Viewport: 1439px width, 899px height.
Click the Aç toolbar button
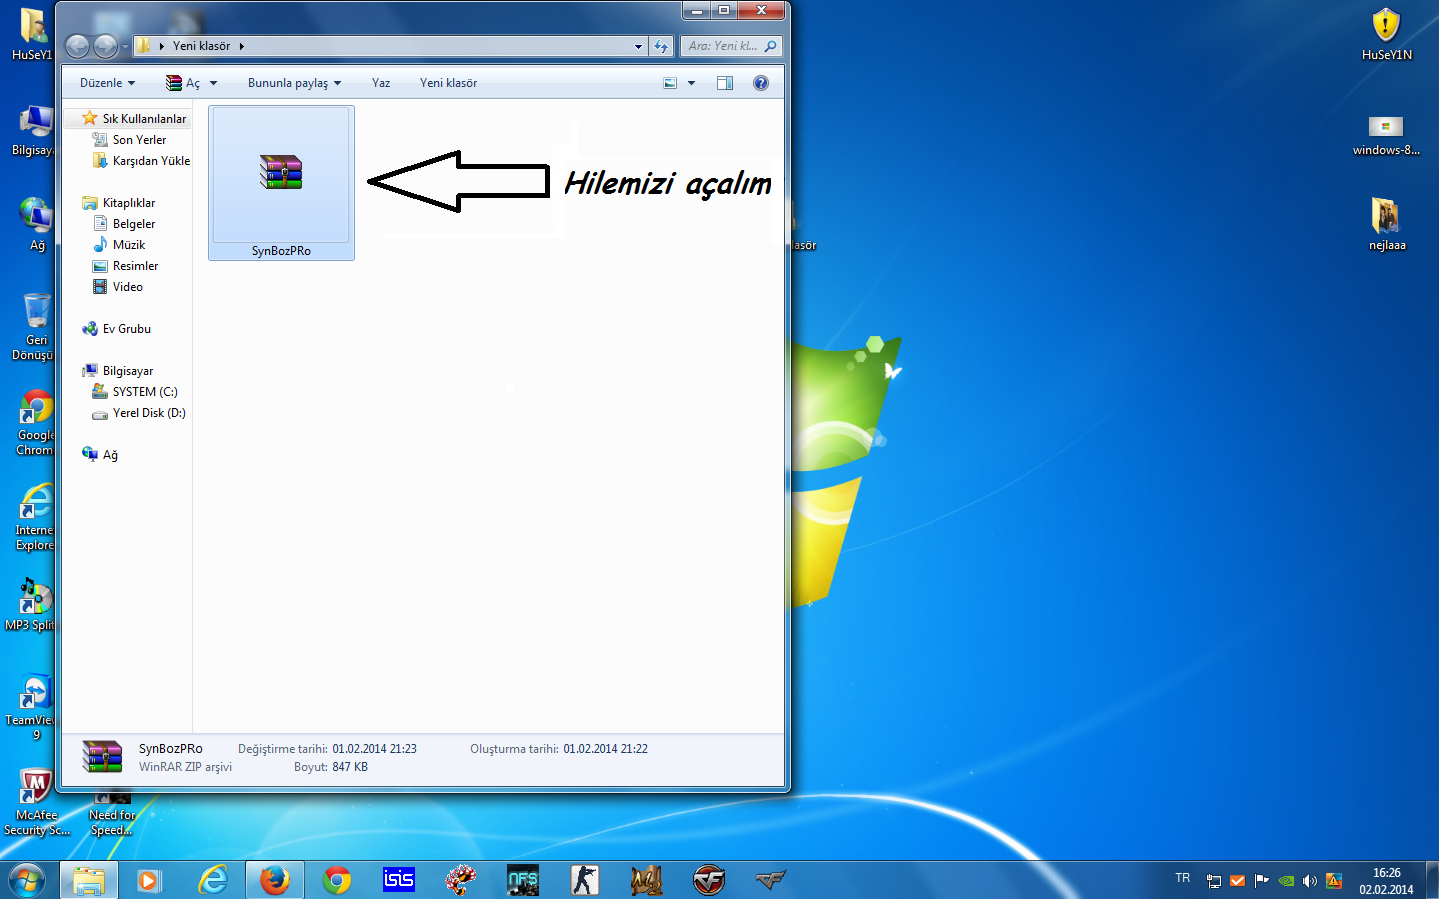coord(183,83)
